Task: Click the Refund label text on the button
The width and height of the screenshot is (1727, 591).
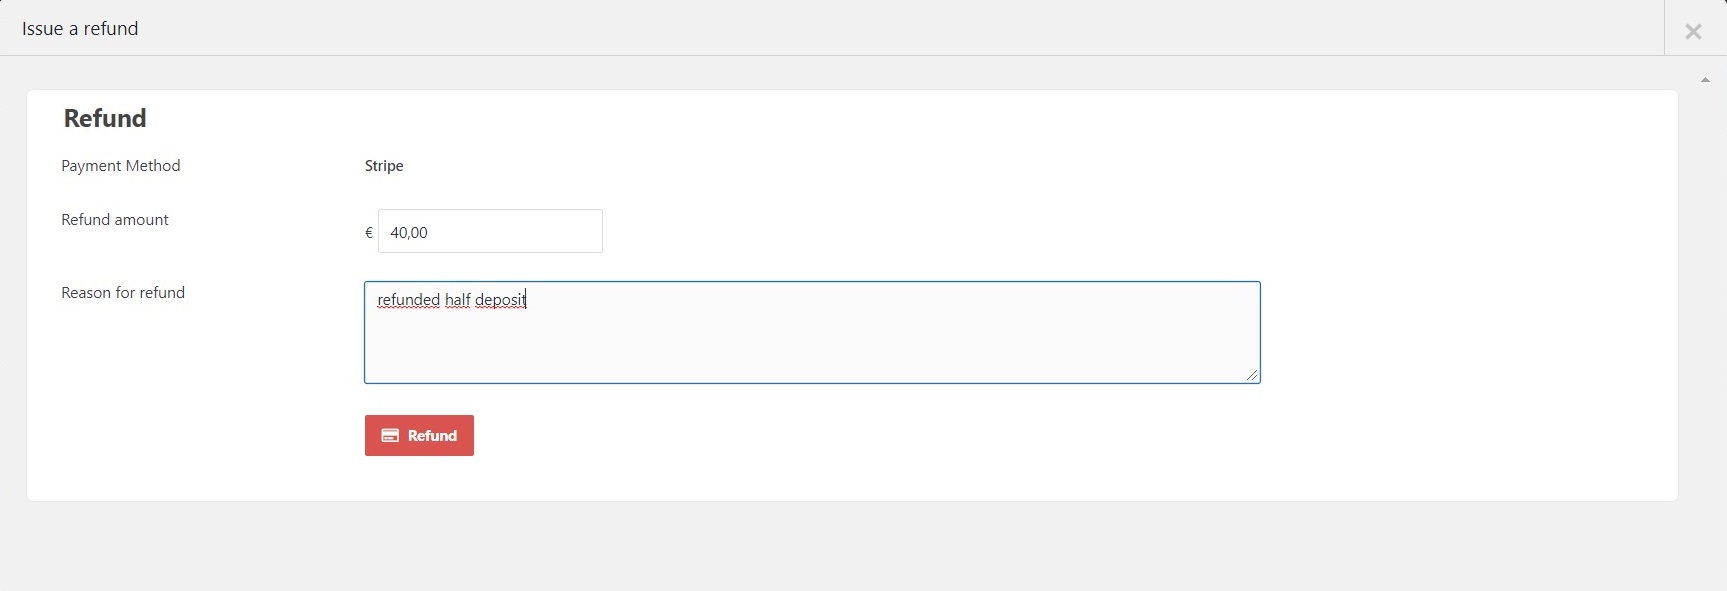Action: [432, 436]
